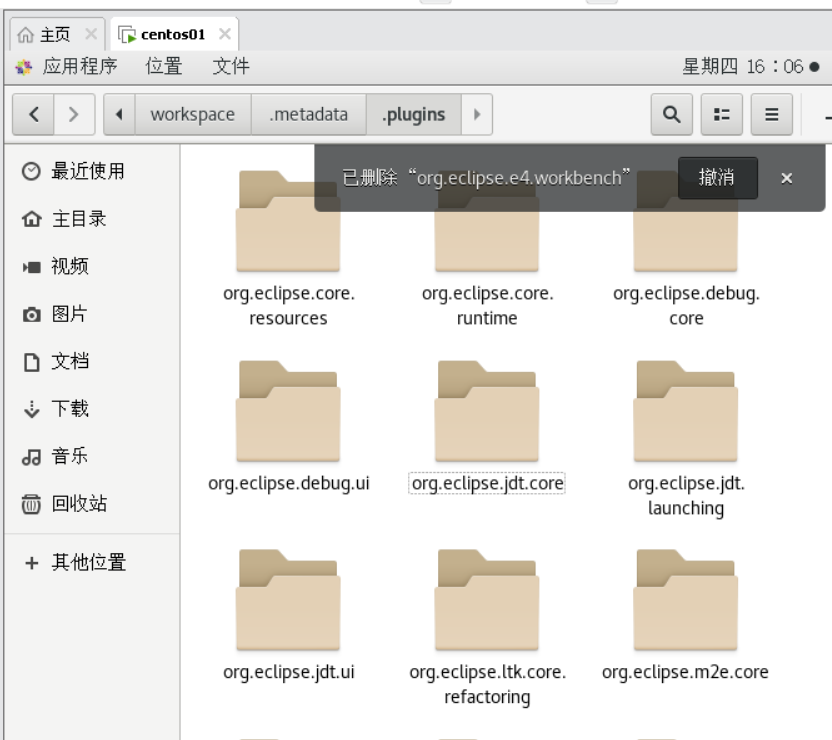
Task: Switch to the 主页 tab
Action: coord(55,35)
